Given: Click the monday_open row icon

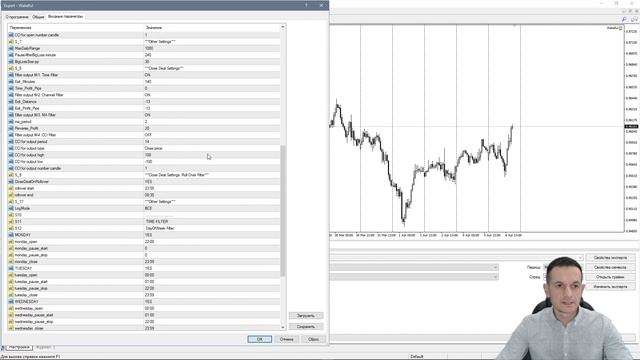Looking at the screenshot, I should point(11,242).
